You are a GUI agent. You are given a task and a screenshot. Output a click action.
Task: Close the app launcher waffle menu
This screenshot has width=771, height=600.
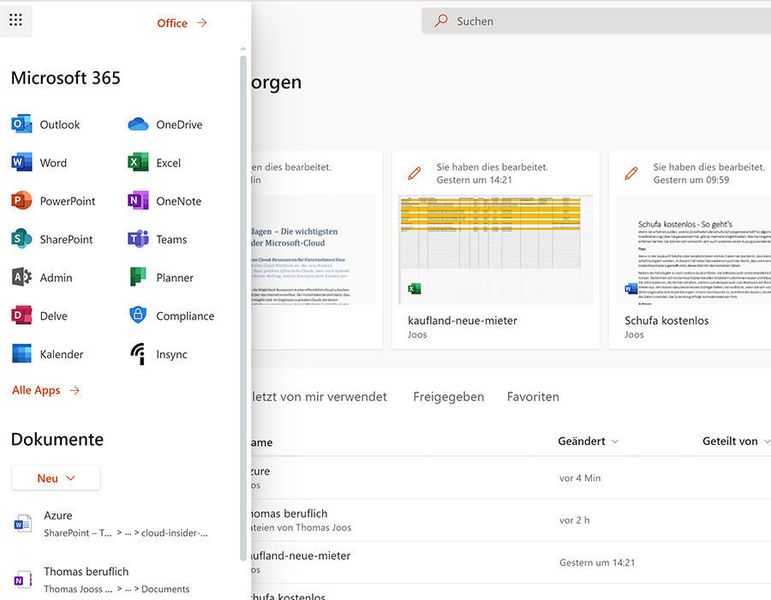coord(16,20)
